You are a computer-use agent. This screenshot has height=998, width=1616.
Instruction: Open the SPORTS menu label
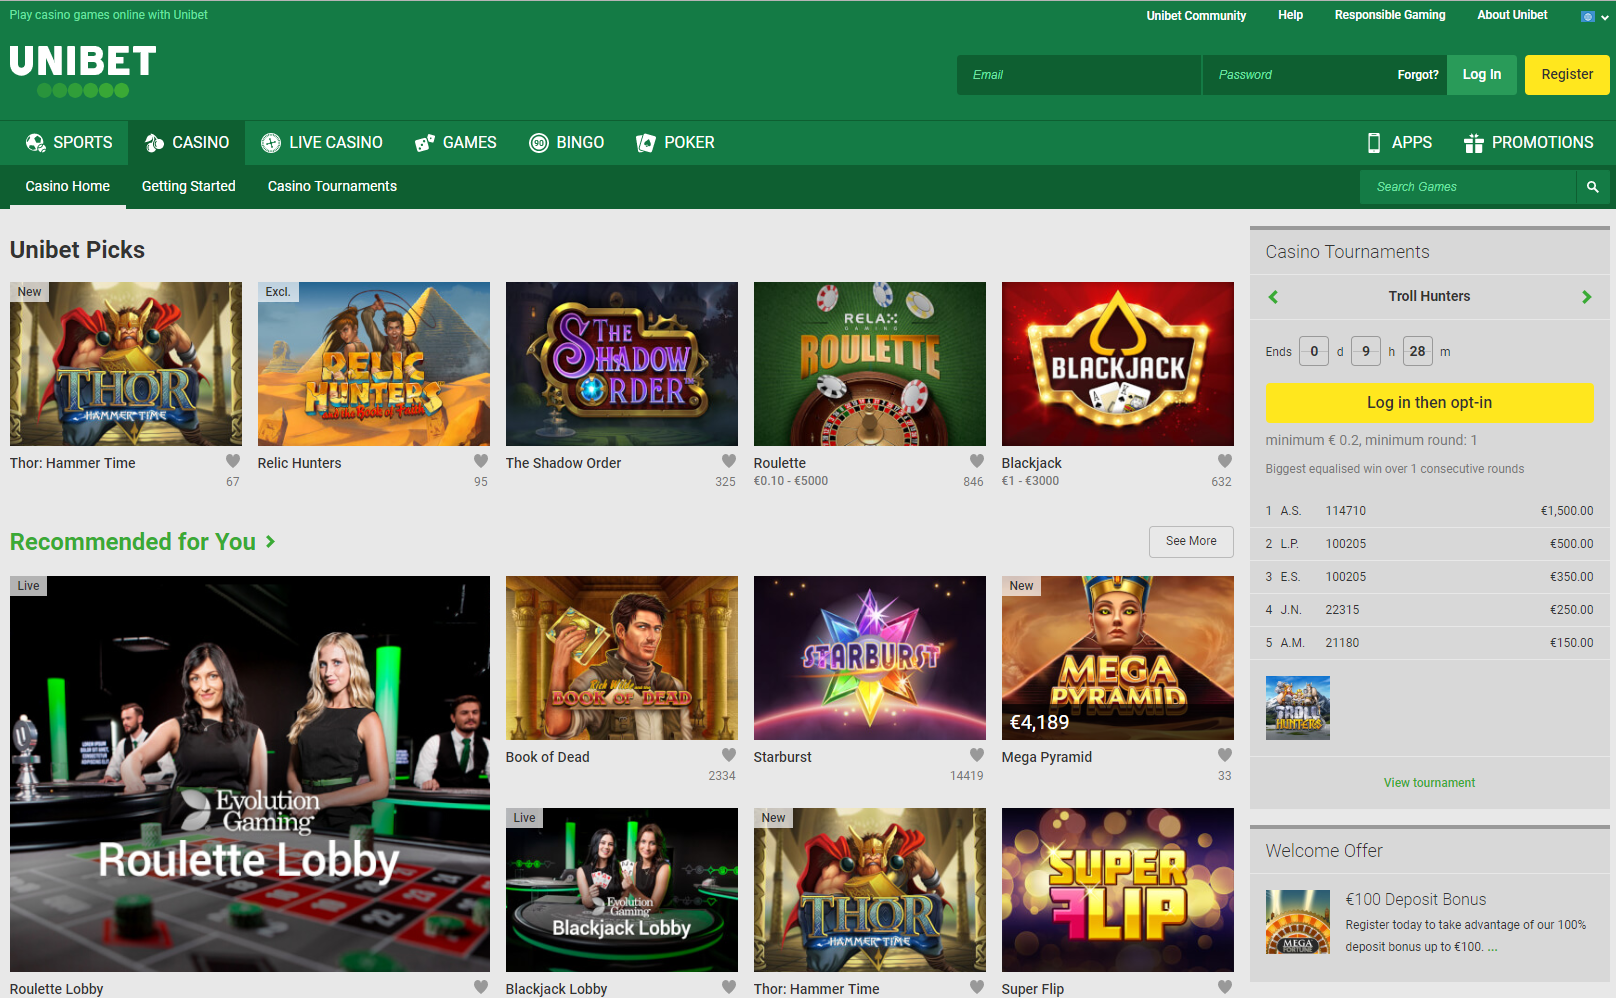tap(83, 143)
